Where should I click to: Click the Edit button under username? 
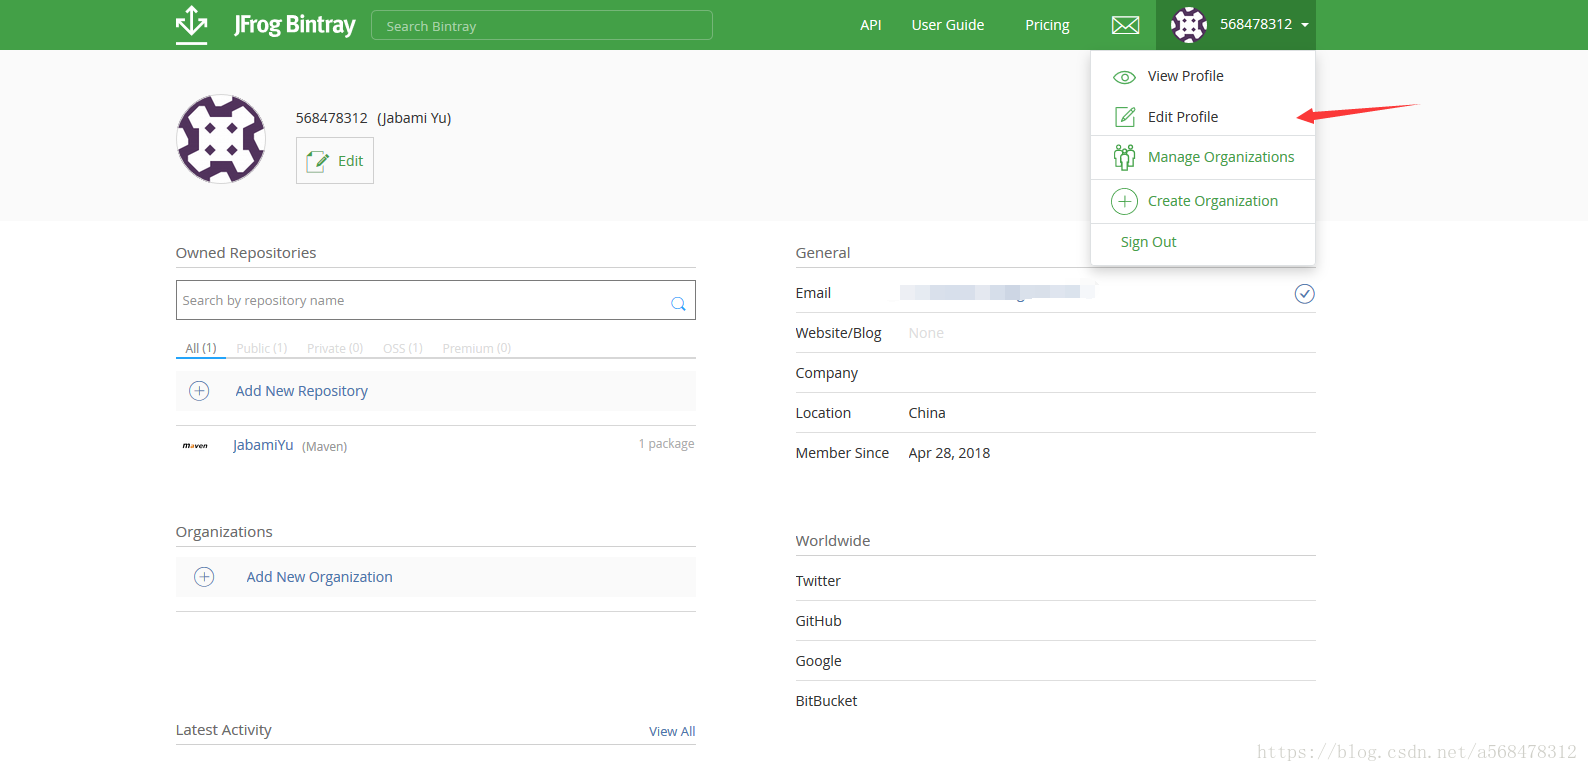tap(335, 161)
